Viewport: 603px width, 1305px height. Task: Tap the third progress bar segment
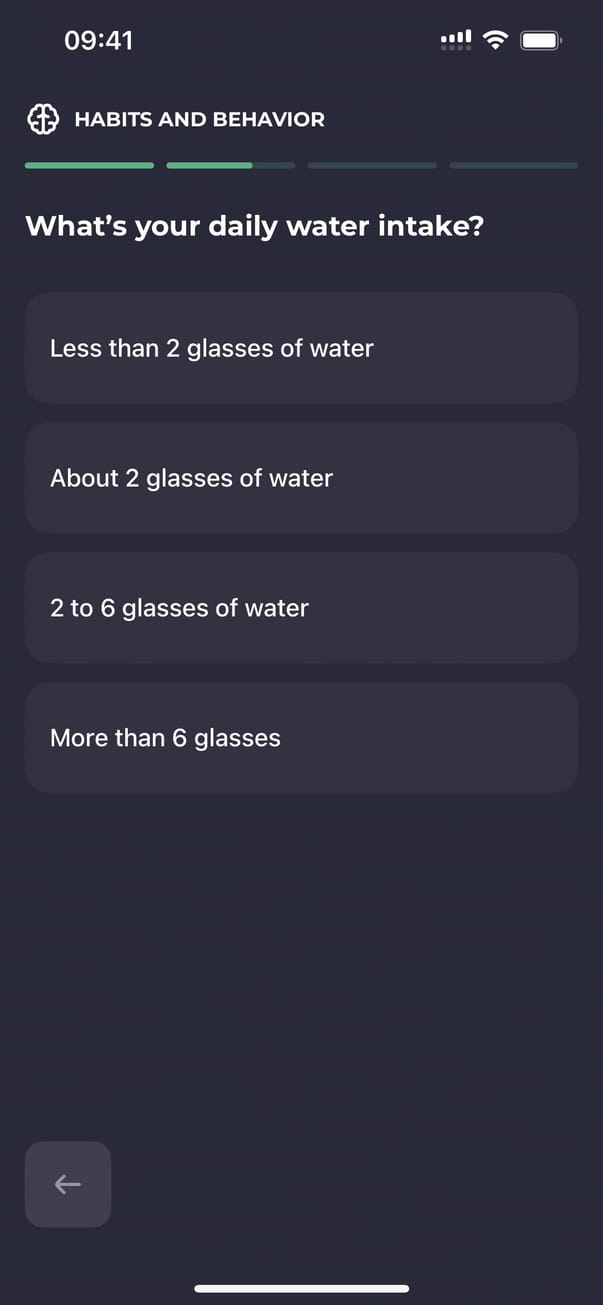click(372, 165)
